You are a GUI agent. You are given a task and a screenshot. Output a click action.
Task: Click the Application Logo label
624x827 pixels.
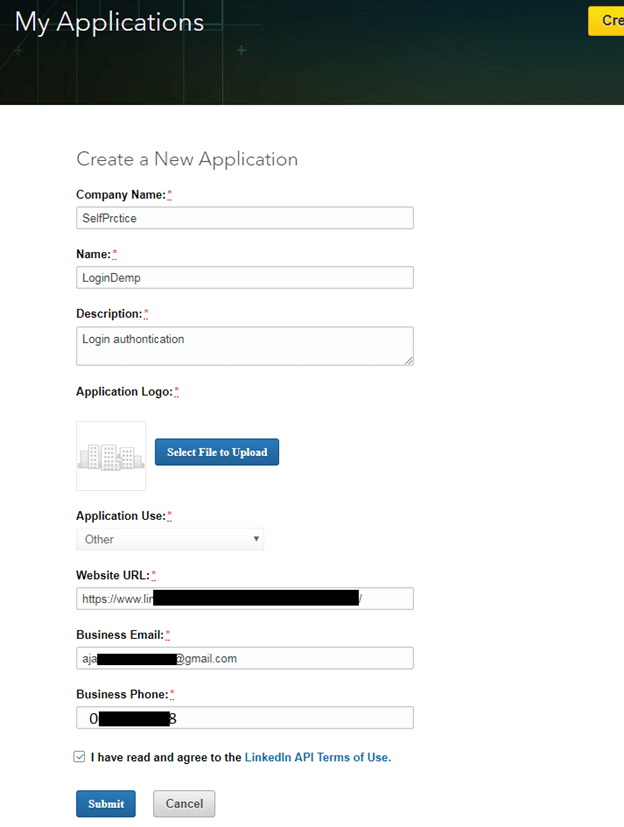coord(124,392)
